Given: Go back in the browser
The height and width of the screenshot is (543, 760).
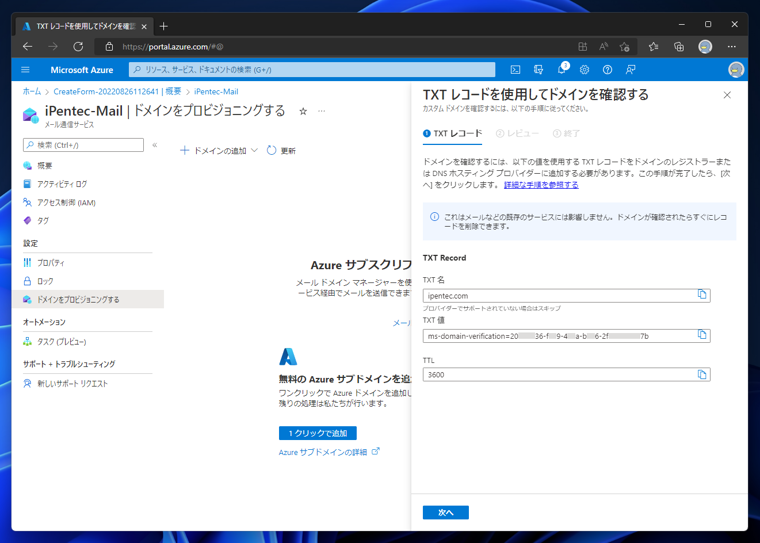Looking at the screenshot, I should coord(28,47).
